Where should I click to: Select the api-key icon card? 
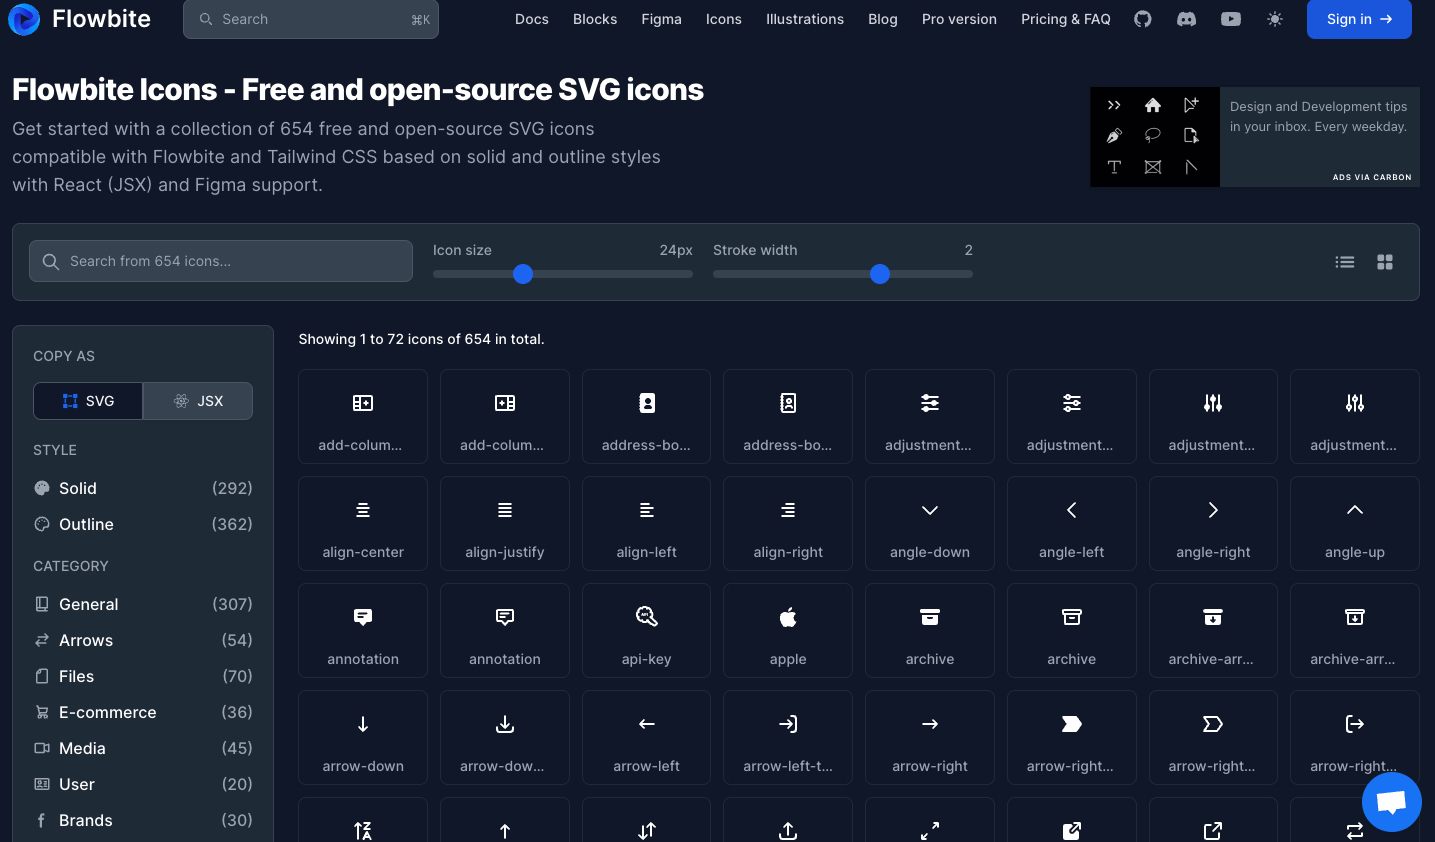(646, 631)
